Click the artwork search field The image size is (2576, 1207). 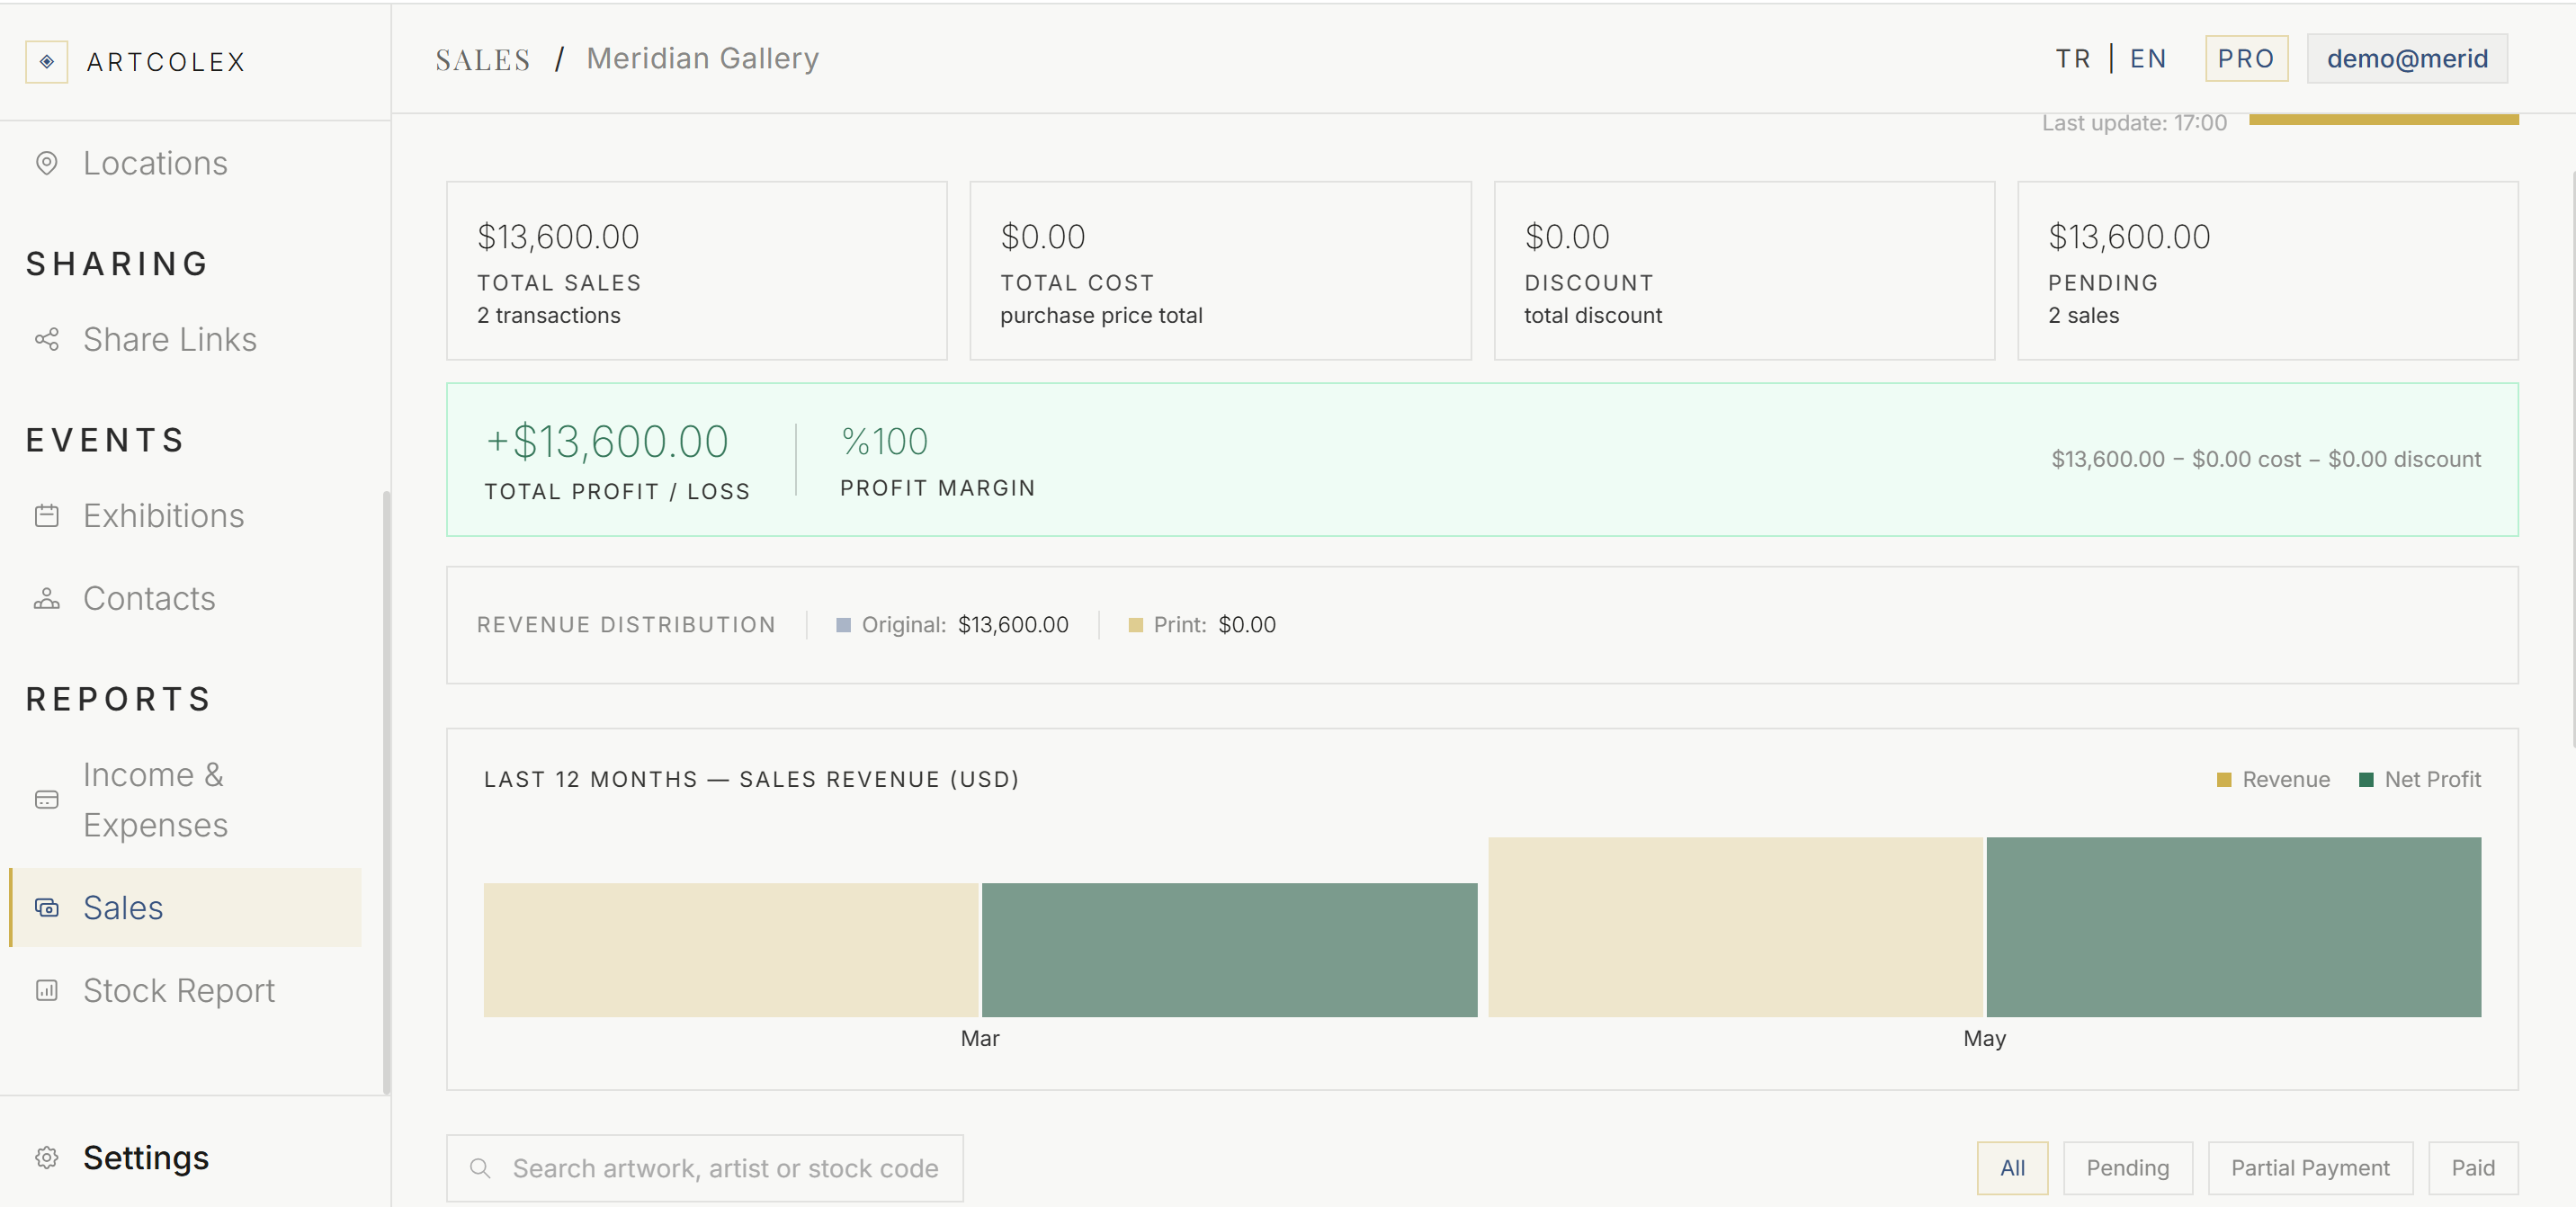(705, 1168)
